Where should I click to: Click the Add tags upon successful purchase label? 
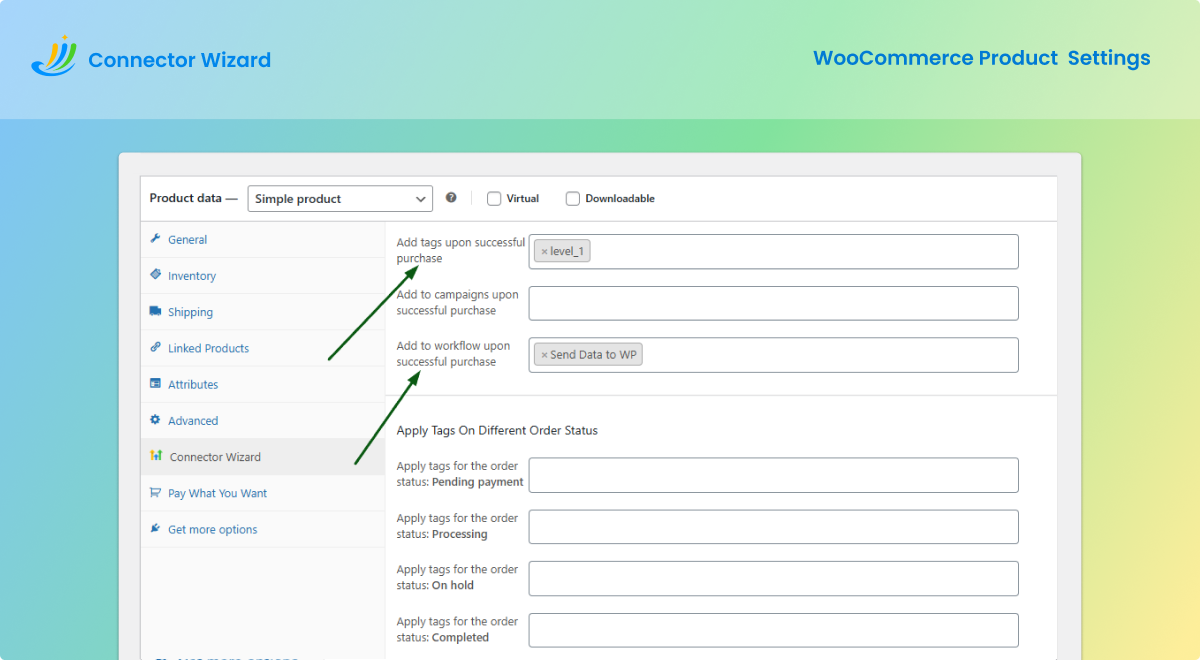point(461,250)
